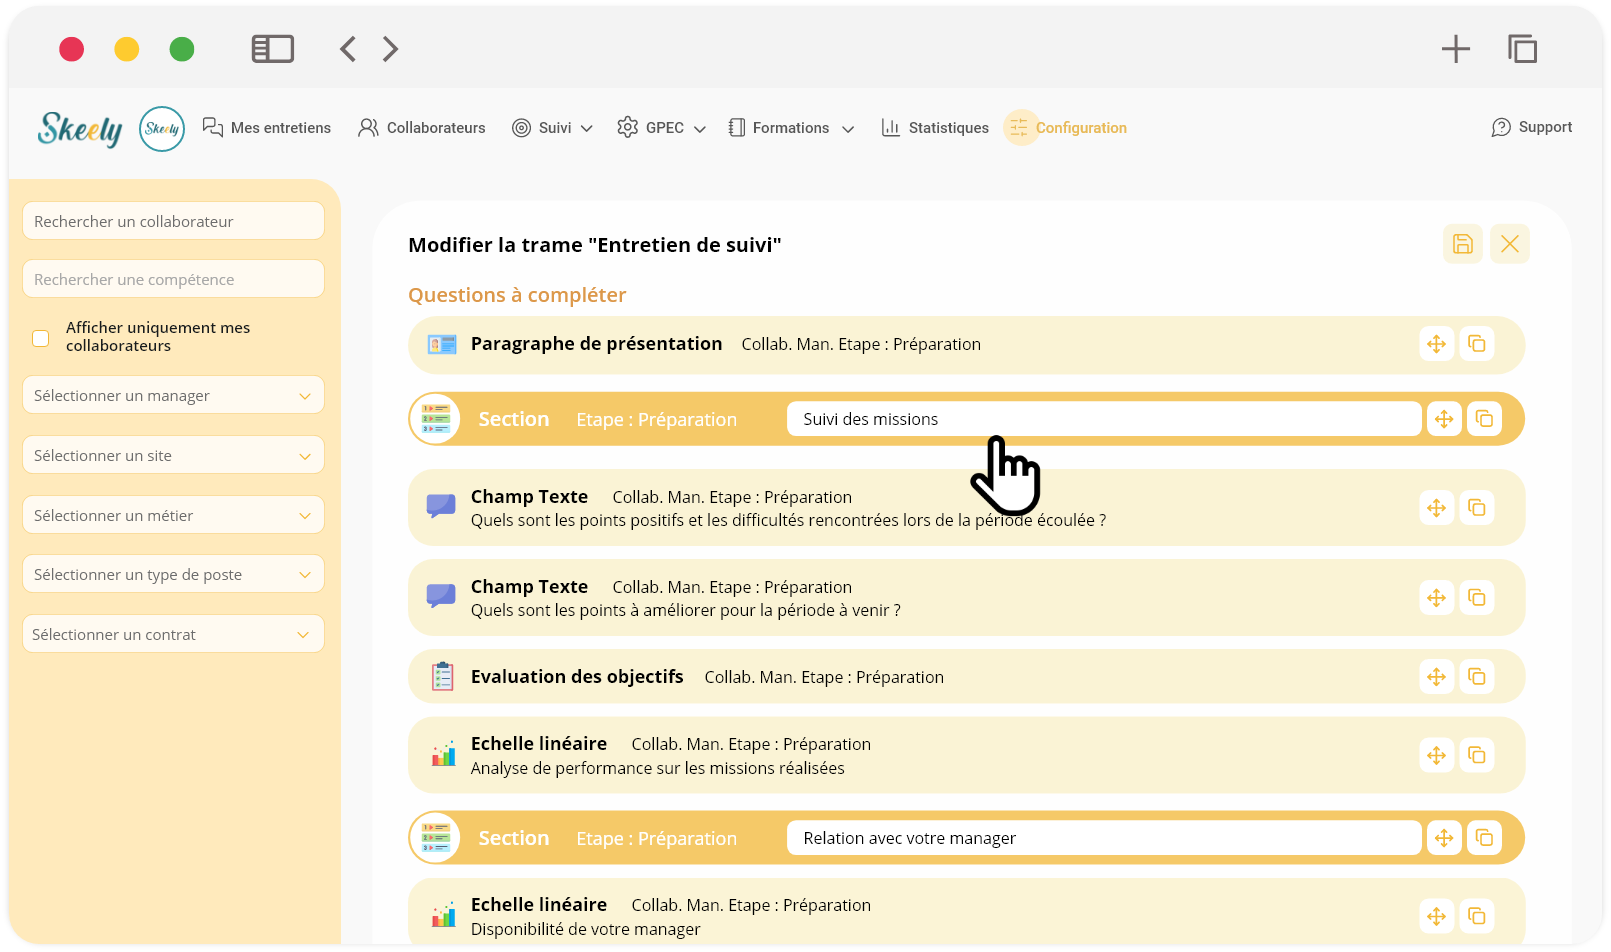Duplicate the Relation avec votre manager section

pyautogui.click(x=1484, y=838)
